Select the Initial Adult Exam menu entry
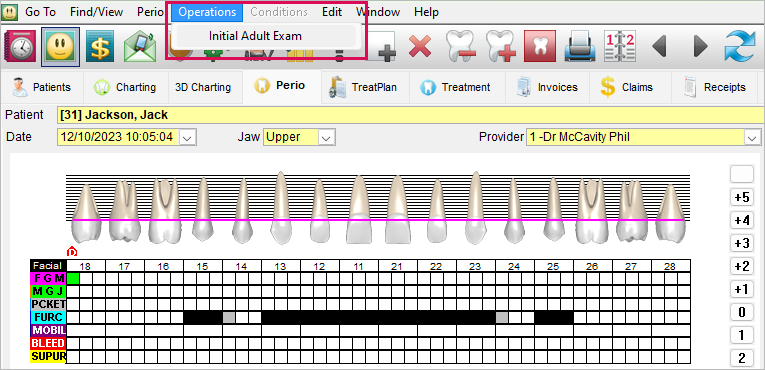Image resolution: width=765 pixels, height=370 pixels. (255, 36)
